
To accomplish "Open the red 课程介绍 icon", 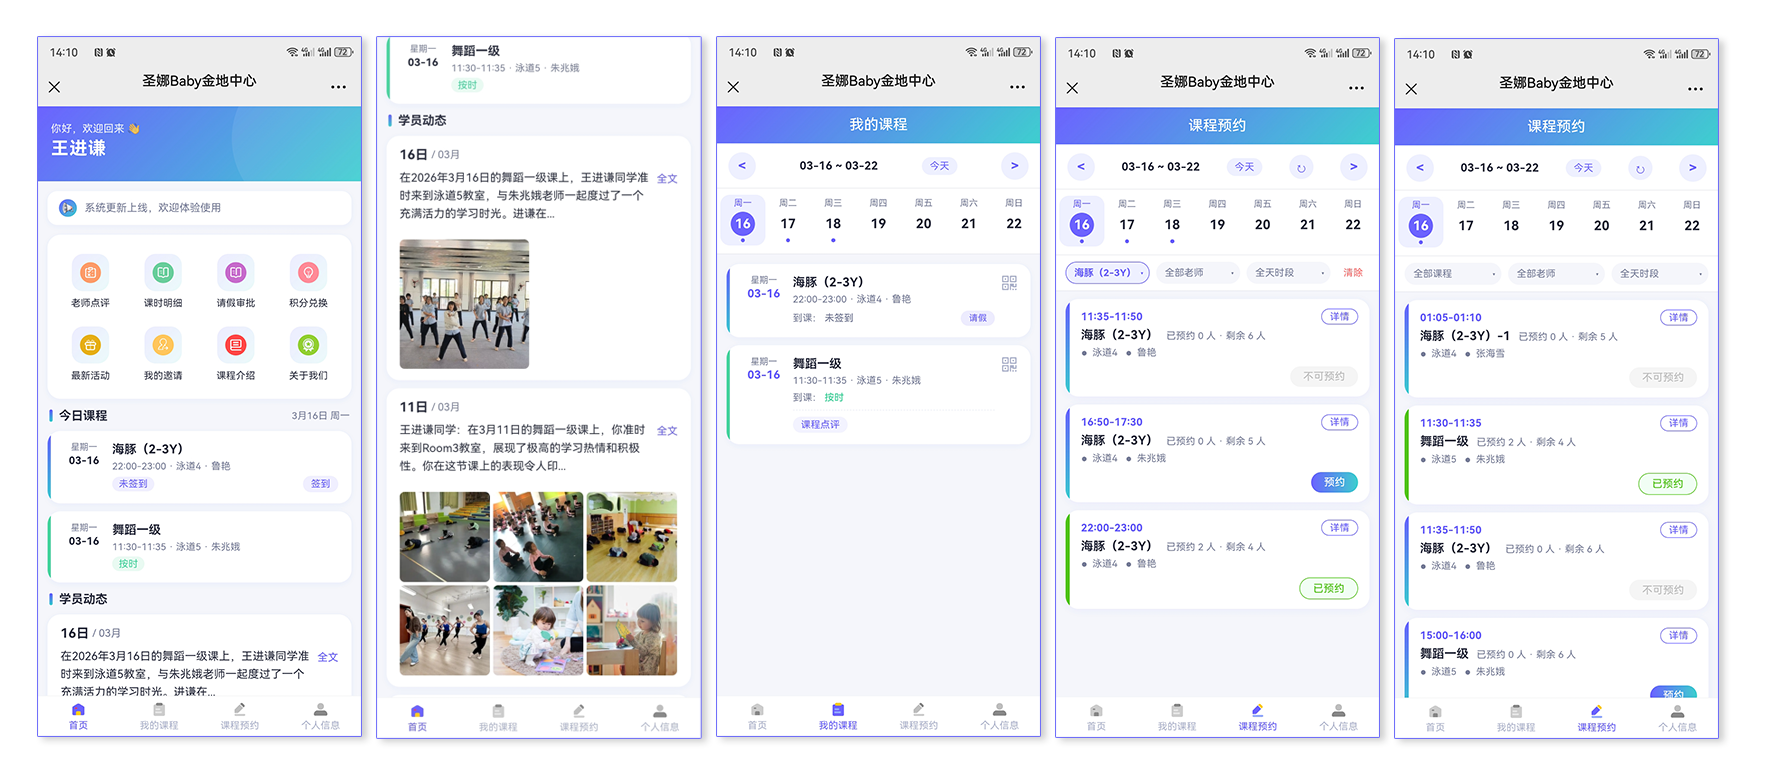I will click(x=236, y=346).
